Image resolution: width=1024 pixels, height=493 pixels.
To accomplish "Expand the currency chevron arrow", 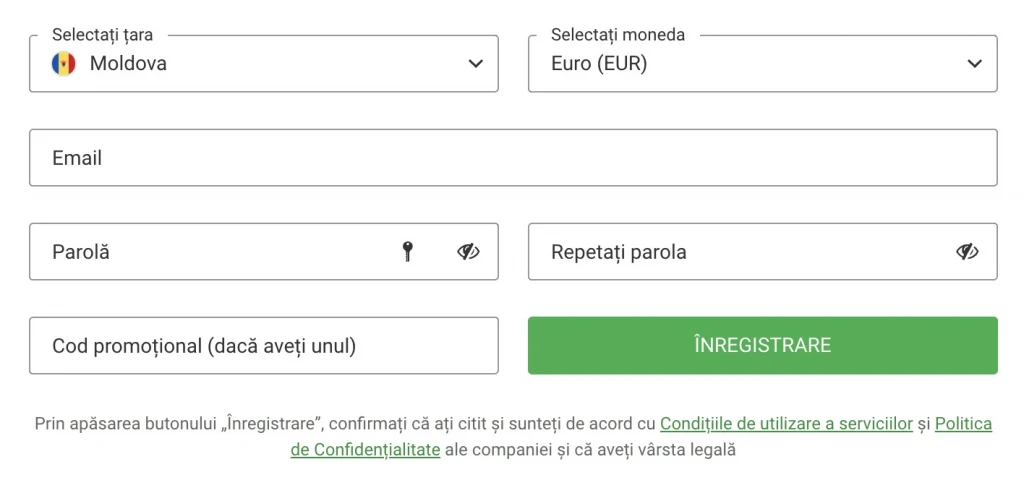I will click(x=975, y=64).
